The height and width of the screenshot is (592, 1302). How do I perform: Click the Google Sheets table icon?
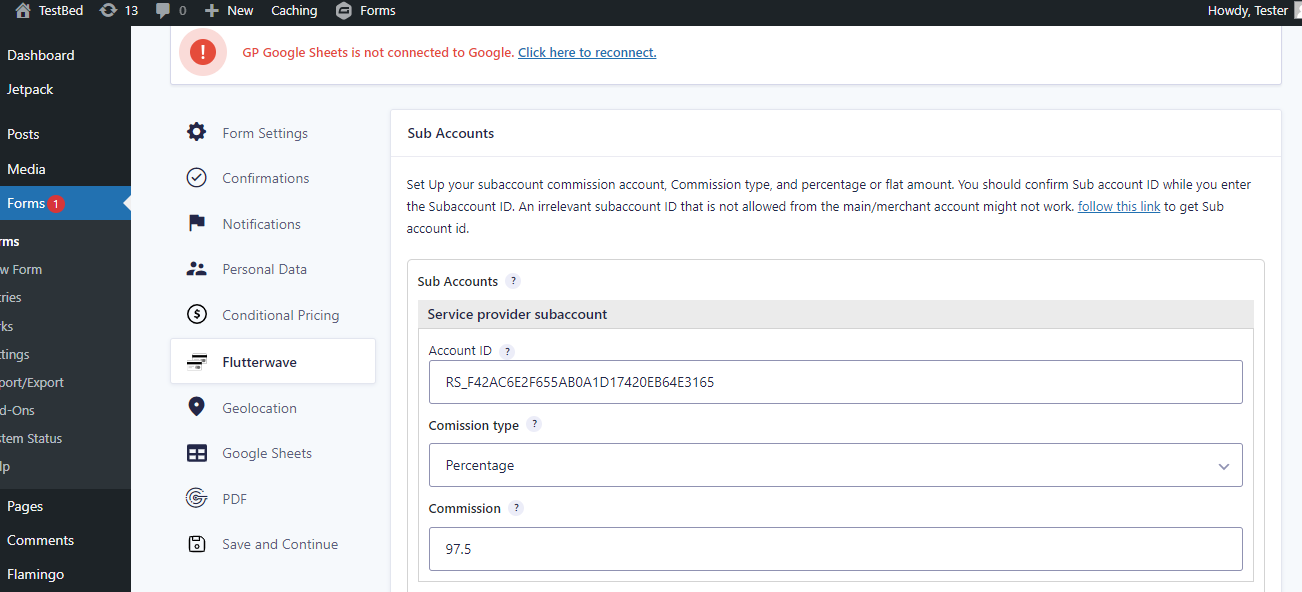pos(197,453)
